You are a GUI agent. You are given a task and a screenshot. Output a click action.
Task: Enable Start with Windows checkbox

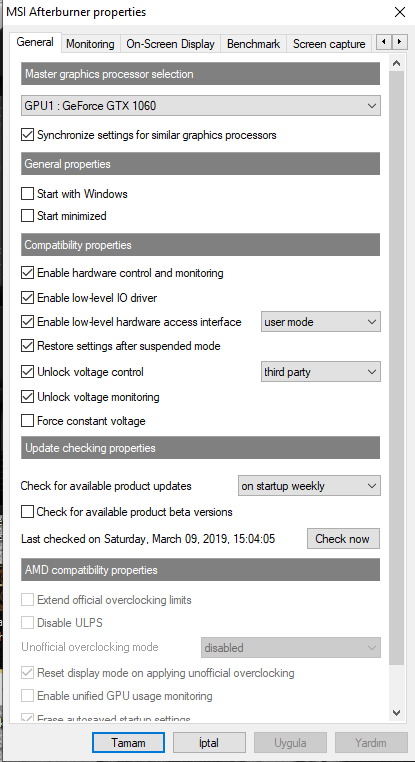tap(27, 194)
